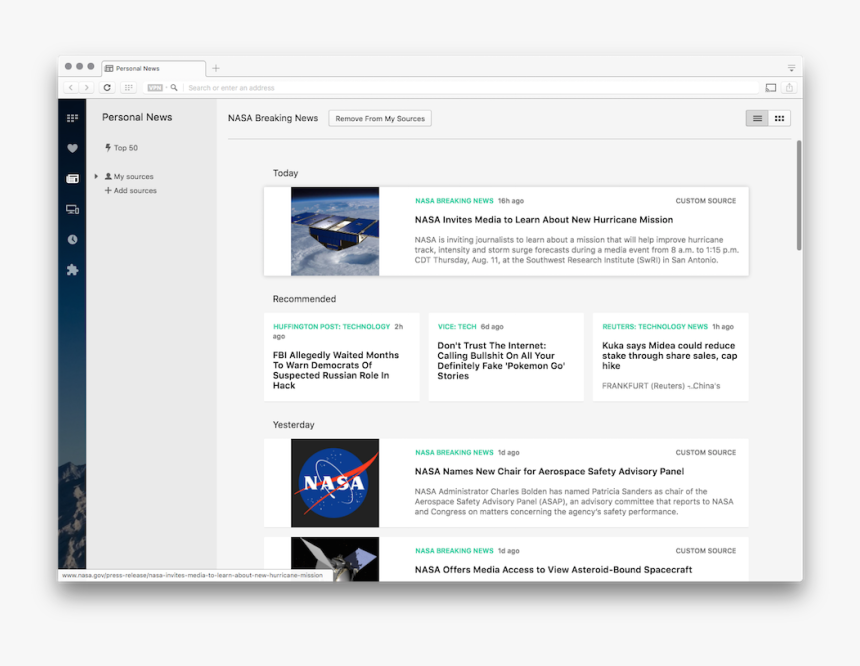Image resolution: width=860 pixels, height=666 pixels.
Task: Click Remove From My Sources button
Action: (x=380, y=118)
